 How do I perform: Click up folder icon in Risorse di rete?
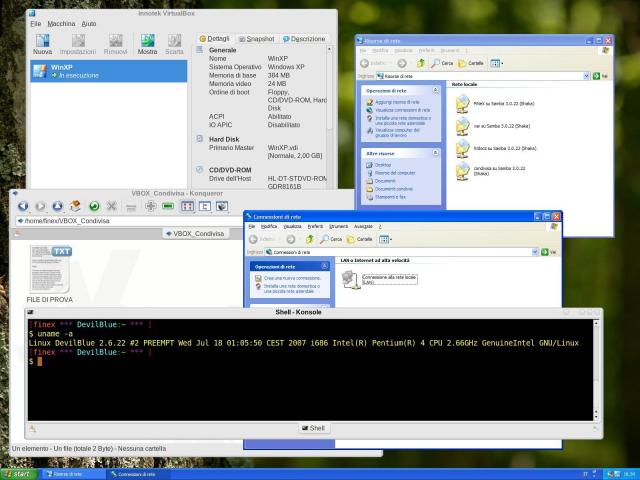(421, 63)
